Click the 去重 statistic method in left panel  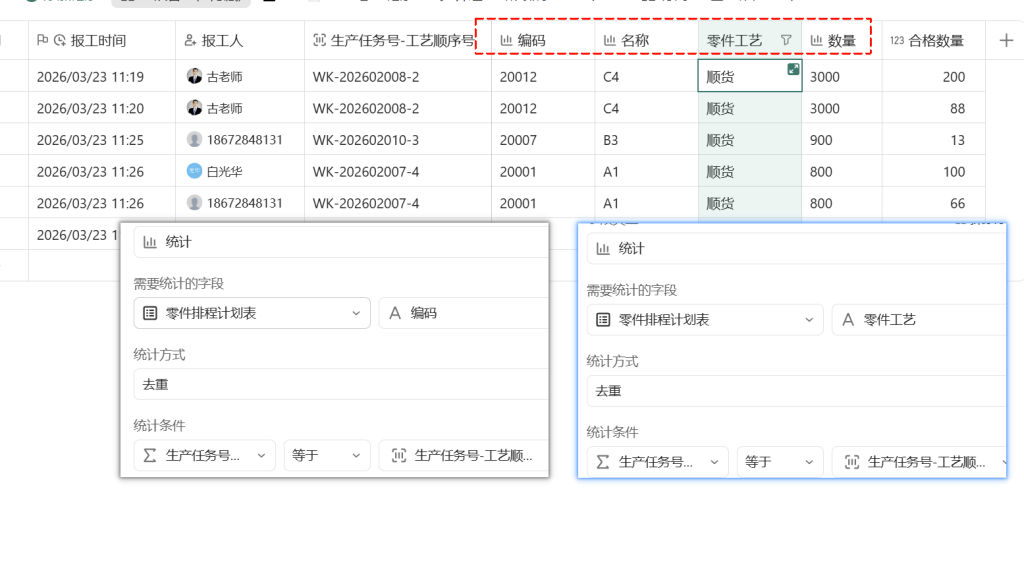point(341,385)
